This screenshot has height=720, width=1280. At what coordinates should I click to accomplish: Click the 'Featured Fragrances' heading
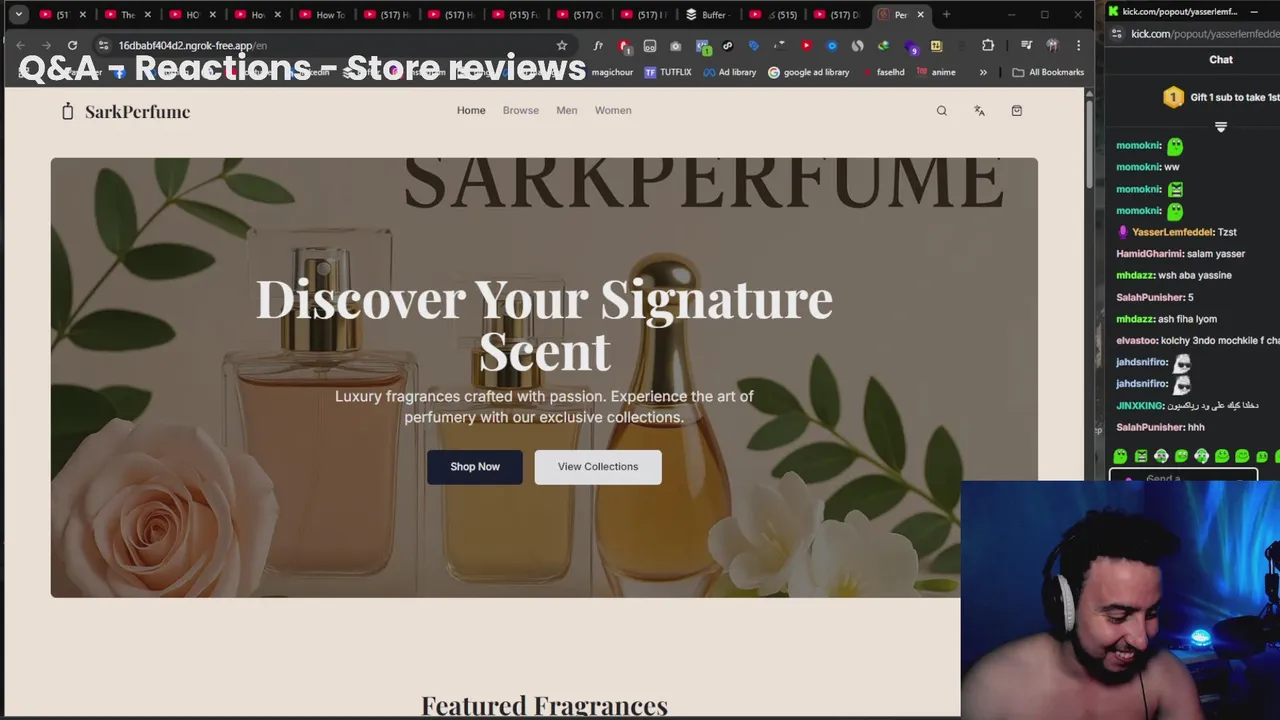tap(544, 706)
